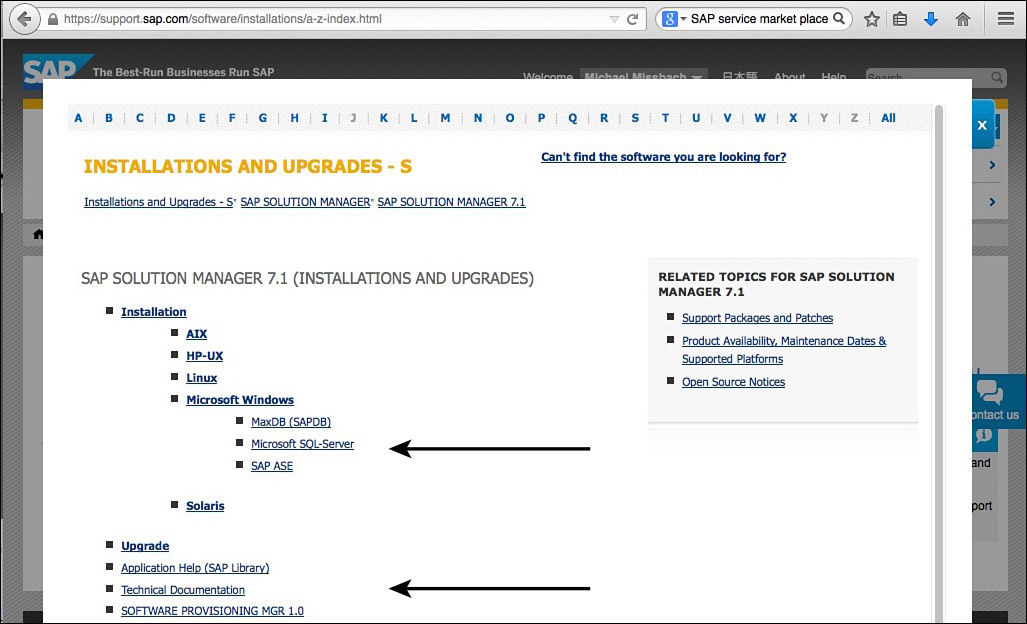Screen dimensions: 1027x624
Task: Click the address bar URL field
Action: point(327,19)
